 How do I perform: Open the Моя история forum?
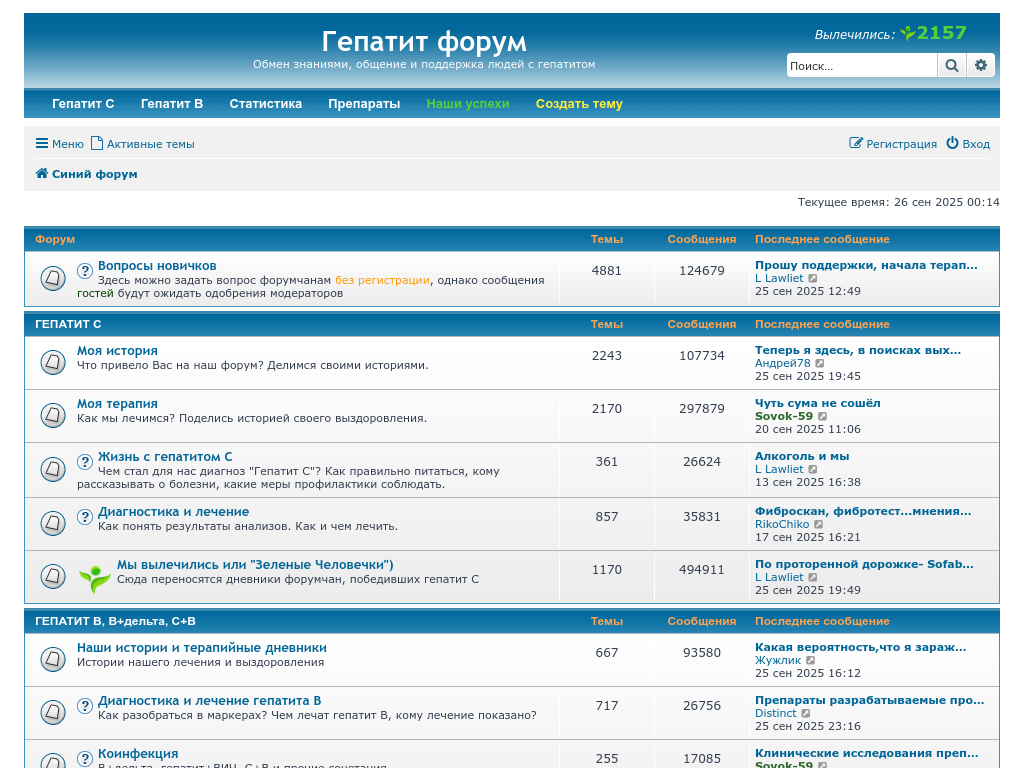[x=117, y=351]
